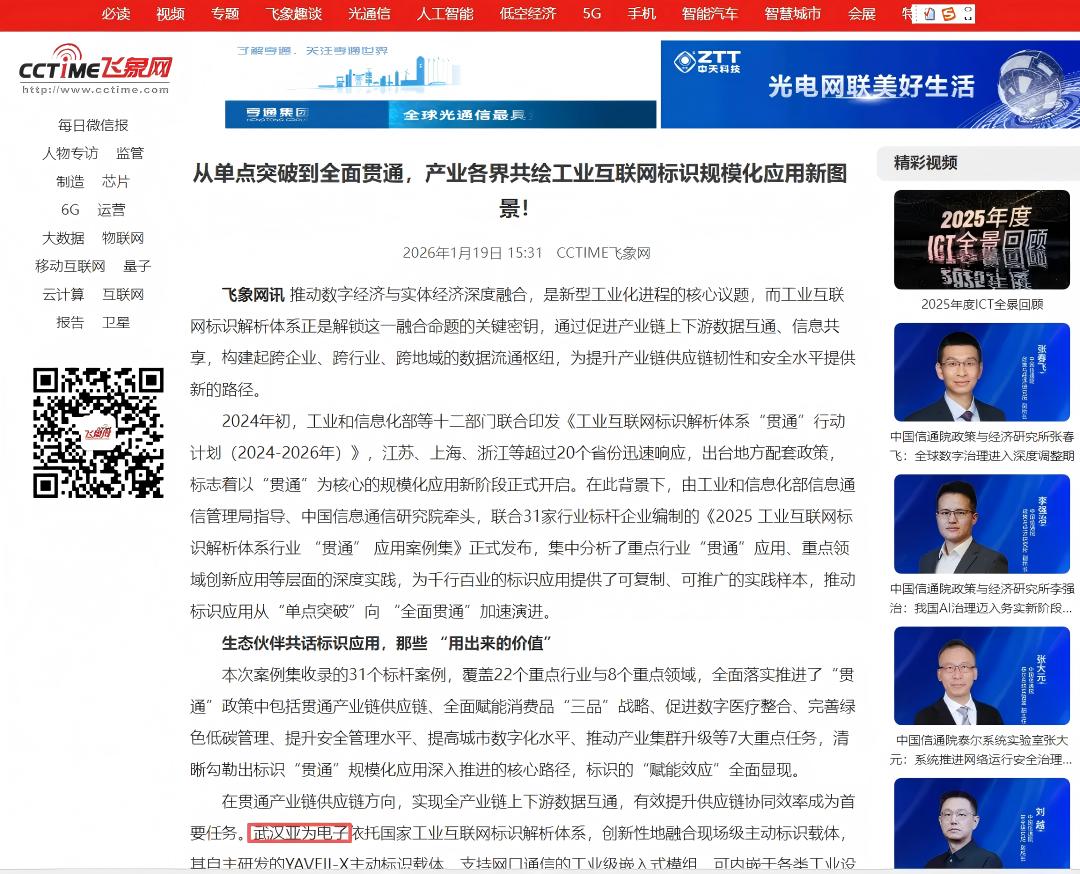Open the 移动互联网 category link
Viewport: 1080px width, 874px height.
pos(70,266)
